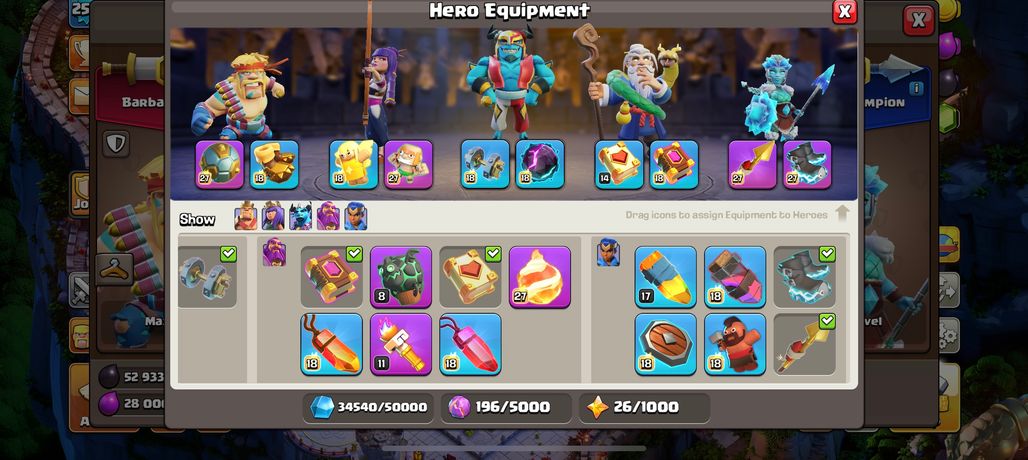Tap the Lavaloon Puppet equipment level 8
1028x460 pixels.
pyautogui.click(x=401, y=277)
